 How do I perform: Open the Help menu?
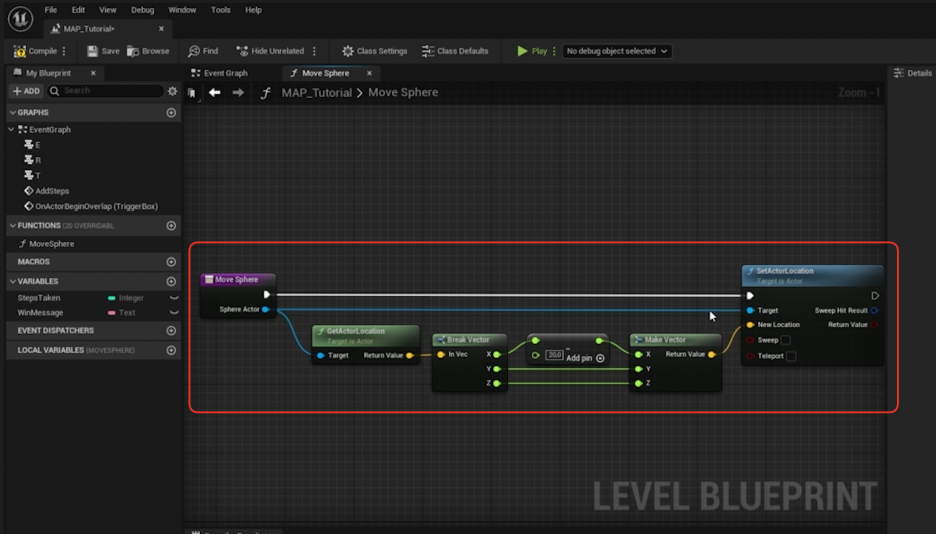[253, 10]
